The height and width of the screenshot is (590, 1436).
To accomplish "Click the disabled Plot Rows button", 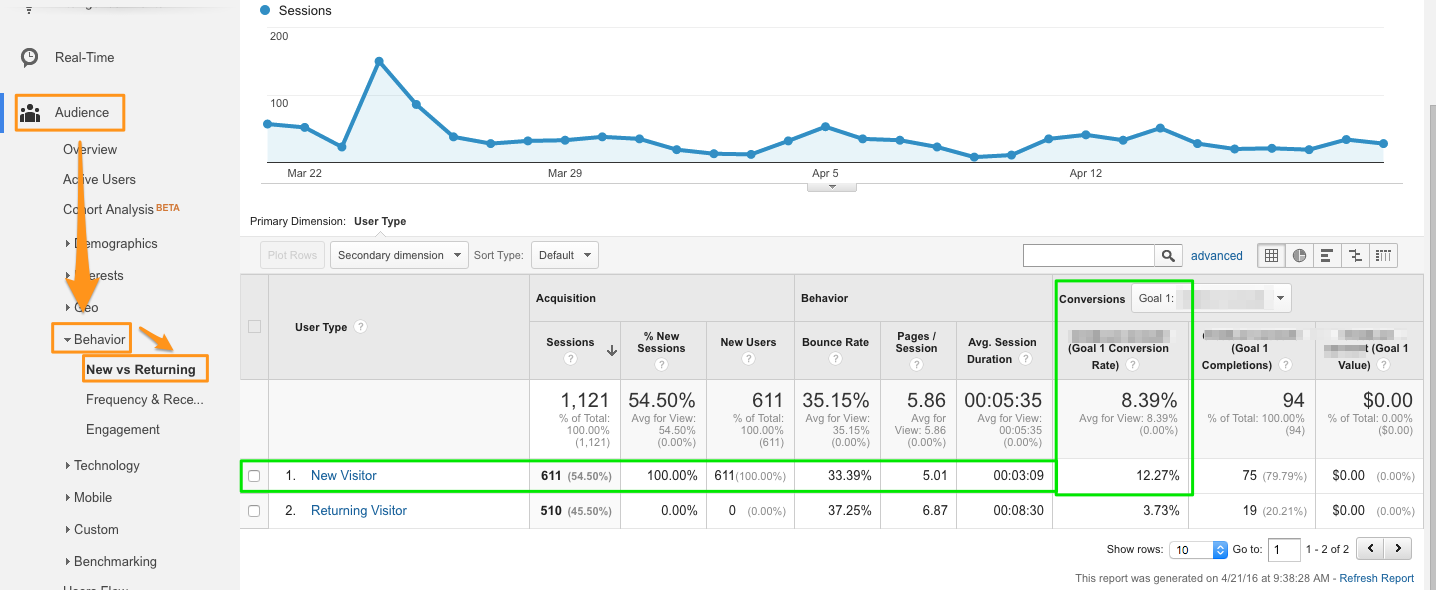I will pos(292,255).
